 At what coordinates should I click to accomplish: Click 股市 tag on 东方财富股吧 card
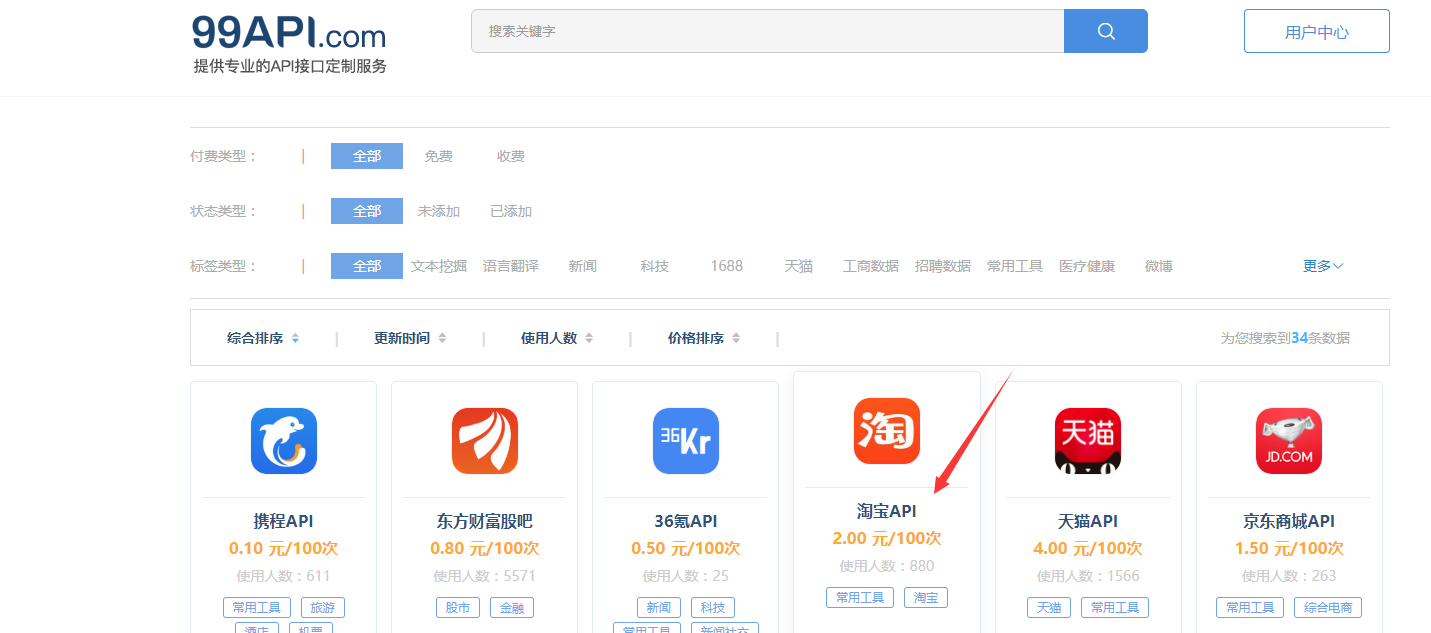click(458, 607)
